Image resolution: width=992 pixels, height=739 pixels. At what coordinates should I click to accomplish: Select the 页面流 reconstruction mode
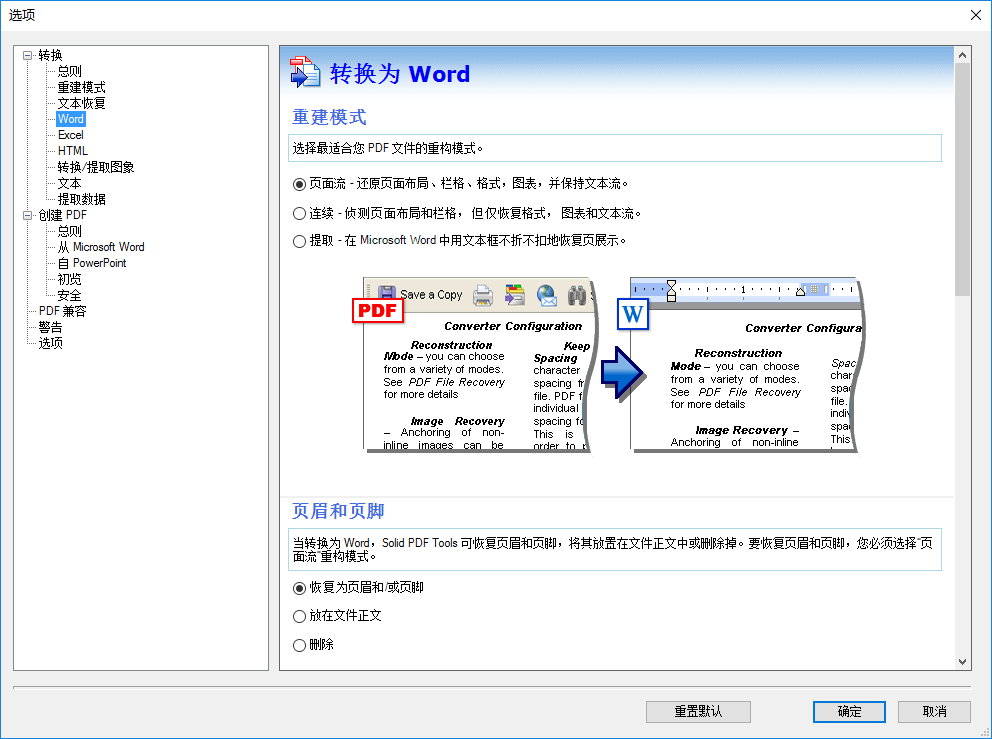tap(300, 184)
